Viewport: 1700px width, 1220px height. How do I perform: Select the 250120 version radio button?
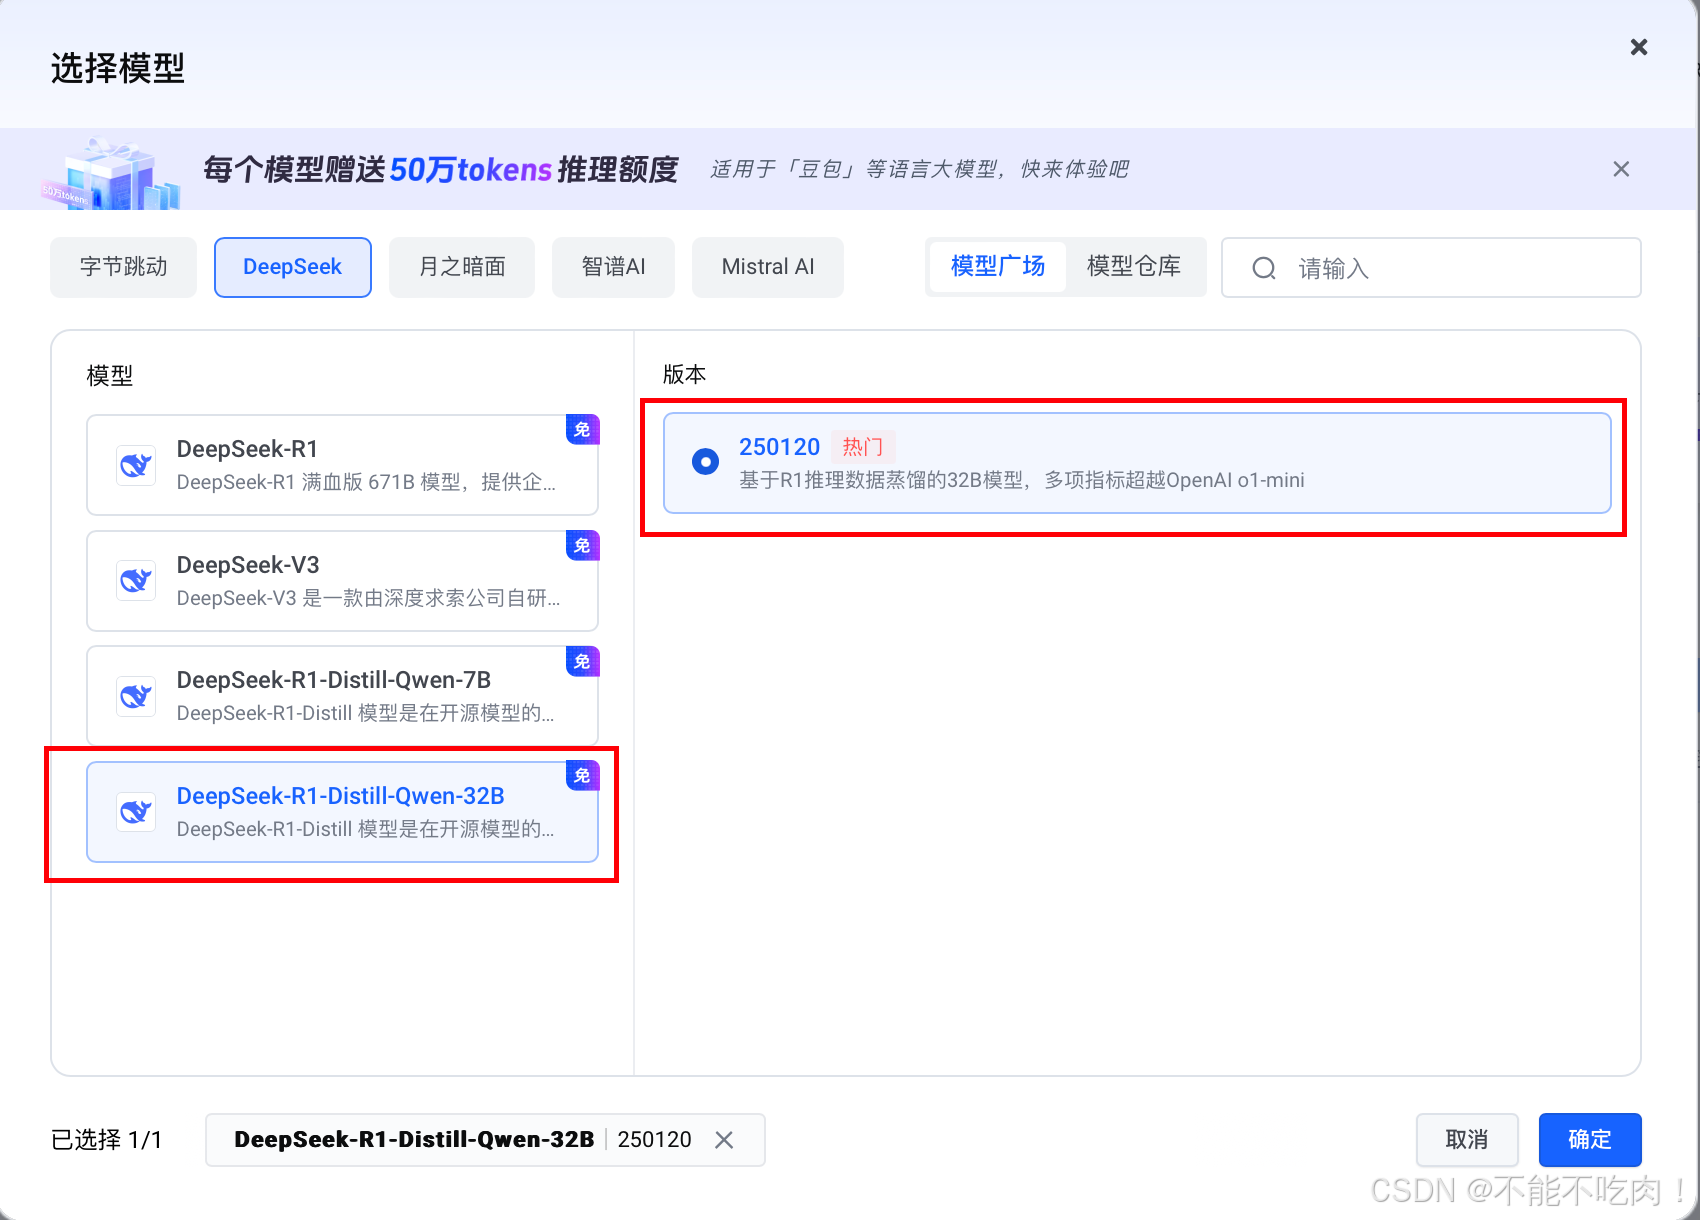(x=705, y=462)
